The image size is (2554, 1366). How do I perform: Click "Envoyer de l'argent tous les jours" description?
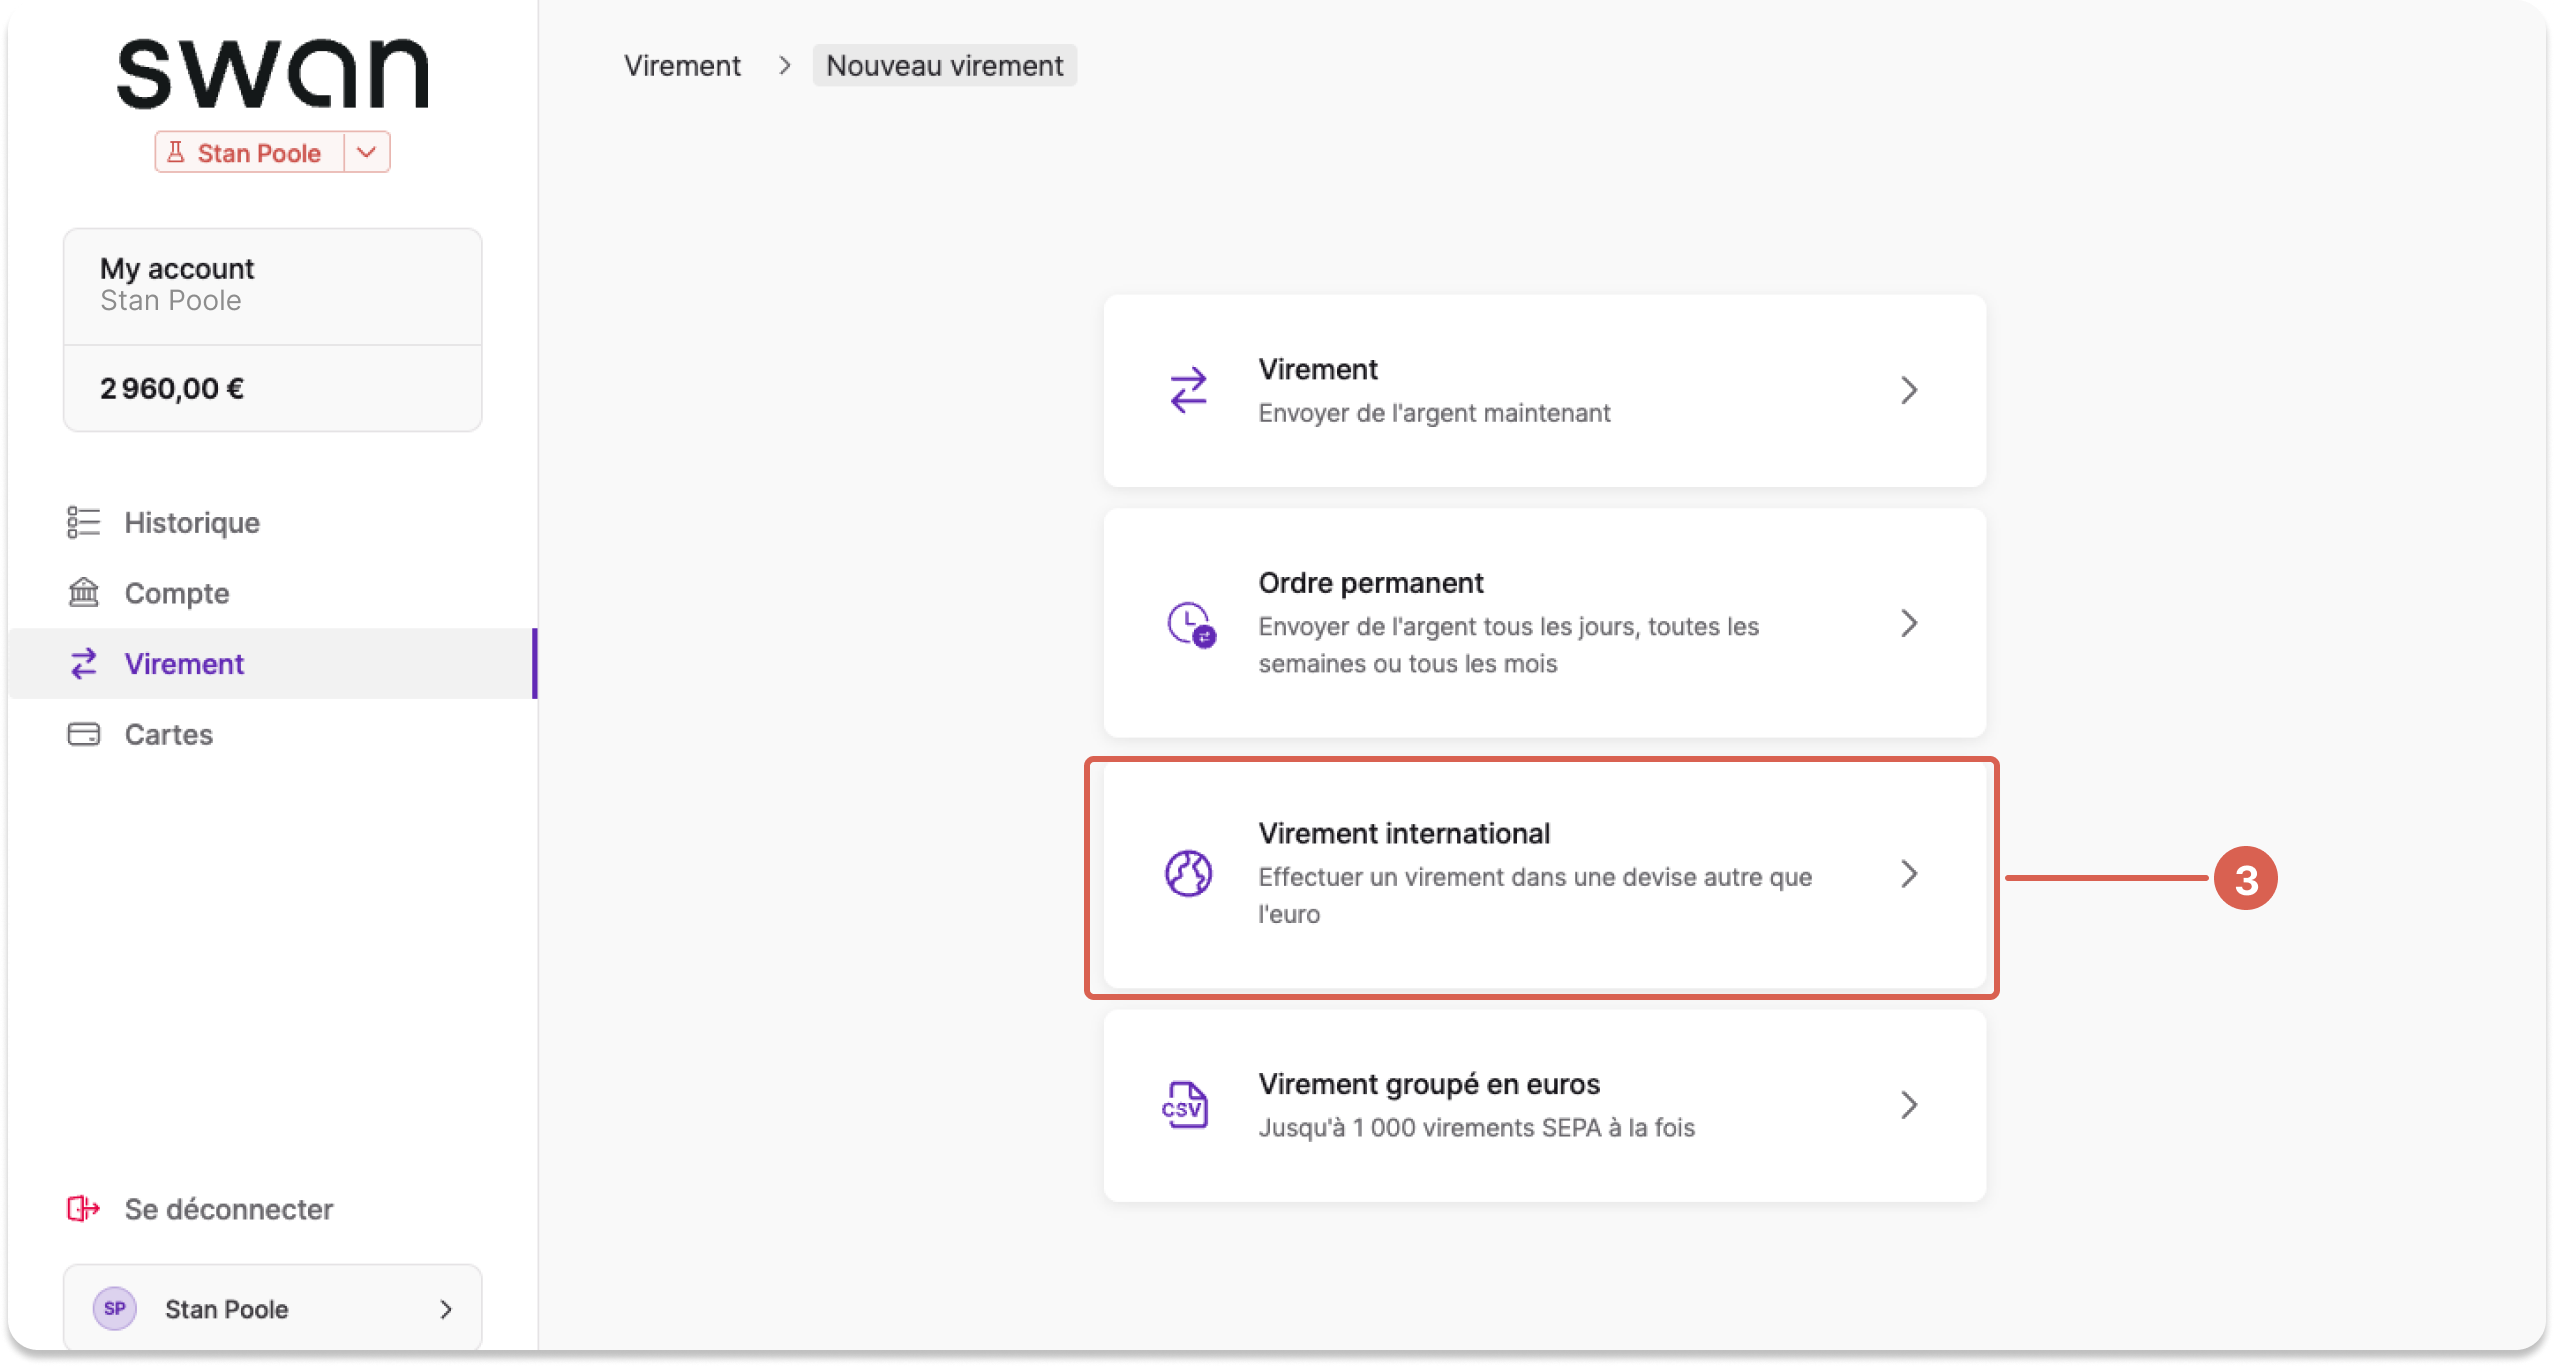[1508, 645]
